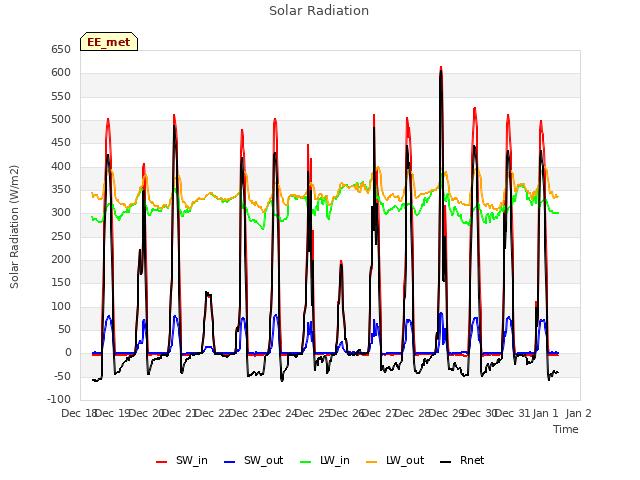The image size is (640, 480).
Task: Click the Dec 25 x-axis label
Action: (313, 413)
